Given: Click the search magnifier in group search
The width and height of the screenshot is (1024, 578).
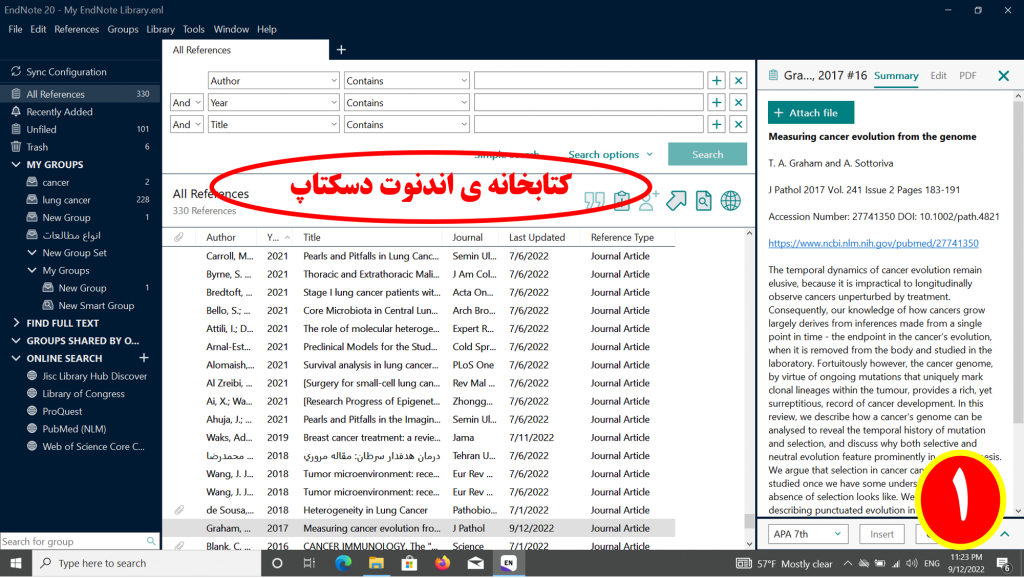Looking at the screenshot, I should click(x=152, y=541).
